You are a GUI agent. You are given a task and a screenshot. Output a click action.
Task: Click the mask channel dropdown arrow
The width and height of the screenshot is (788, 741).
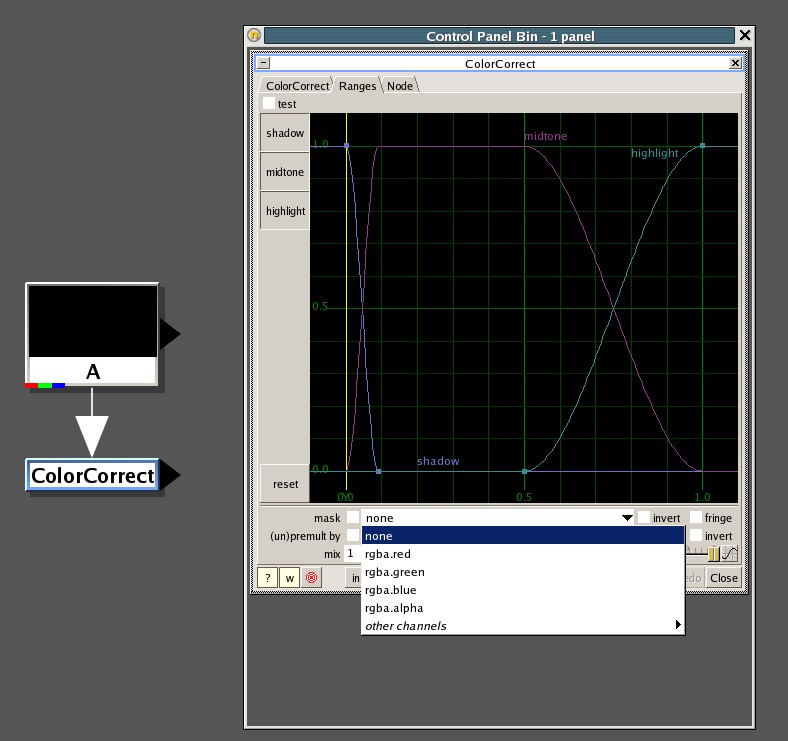627,518
